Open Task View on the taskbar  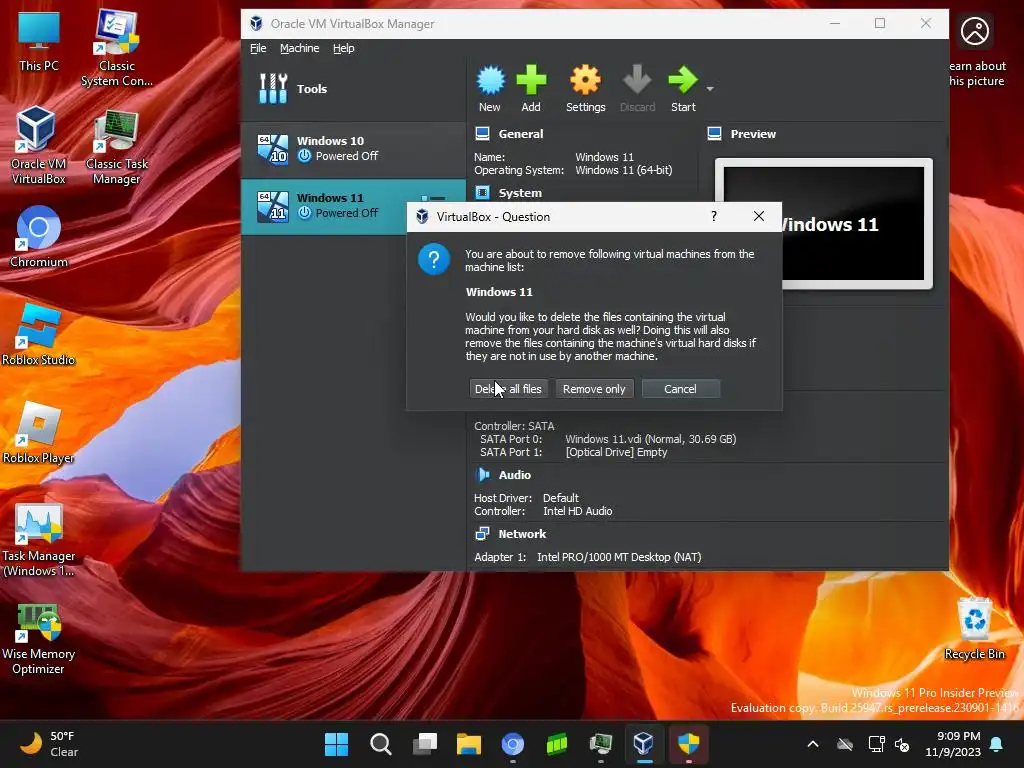pyautogui.click(x=424, y=744)
